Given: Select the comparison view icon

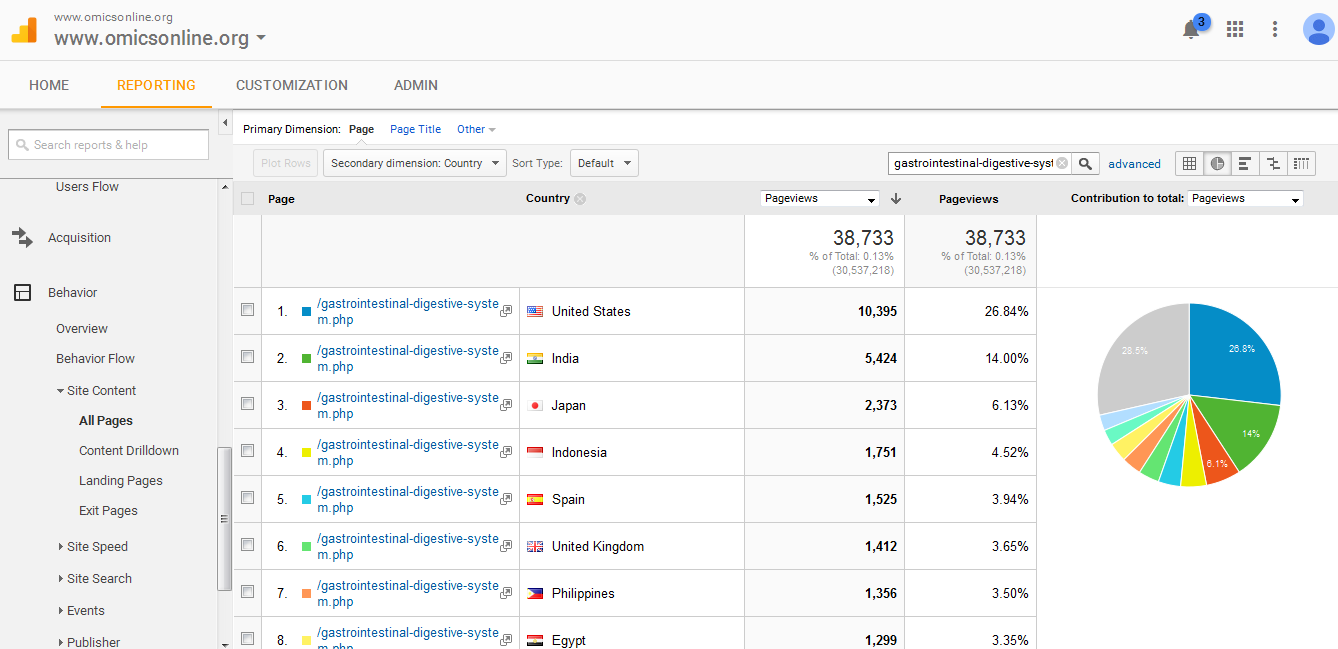Looking at the screenshot, I should point(1273,164).
